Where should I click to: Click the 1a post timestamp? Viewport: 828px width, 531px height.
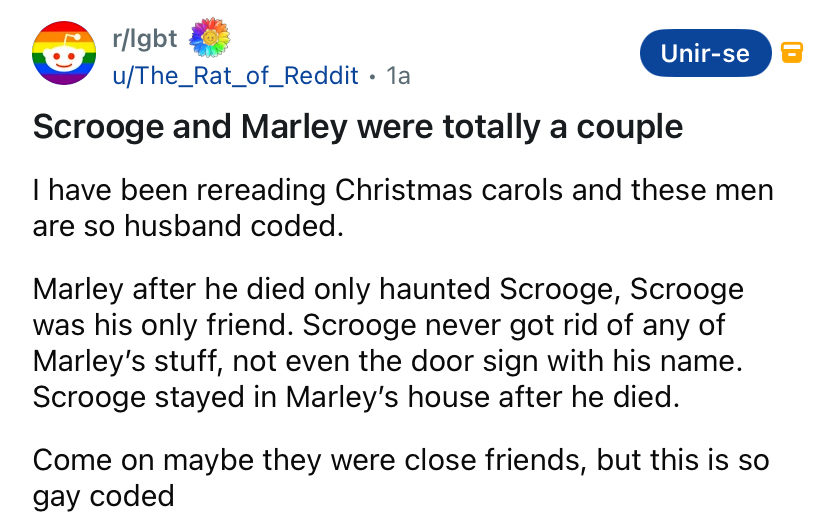pyautogui.click(x=398, y=75)
